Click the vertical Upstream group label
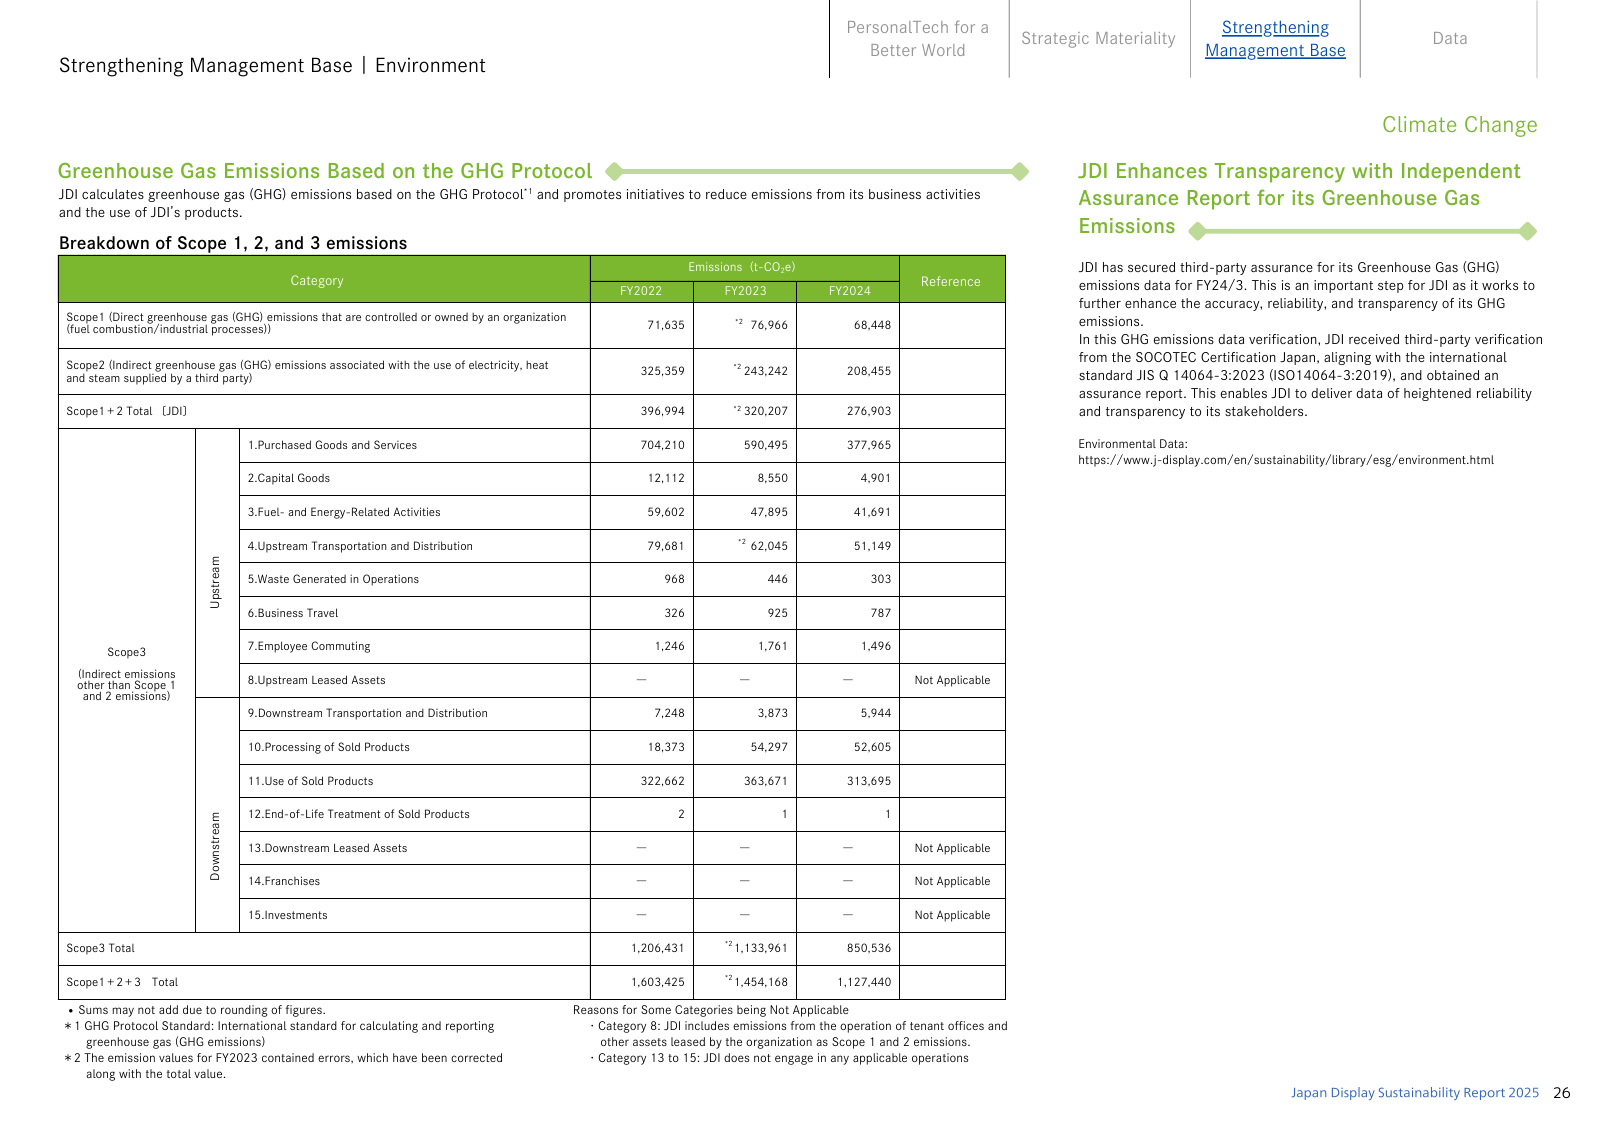Screen dimensions: 1599x1130 [215, 581]
